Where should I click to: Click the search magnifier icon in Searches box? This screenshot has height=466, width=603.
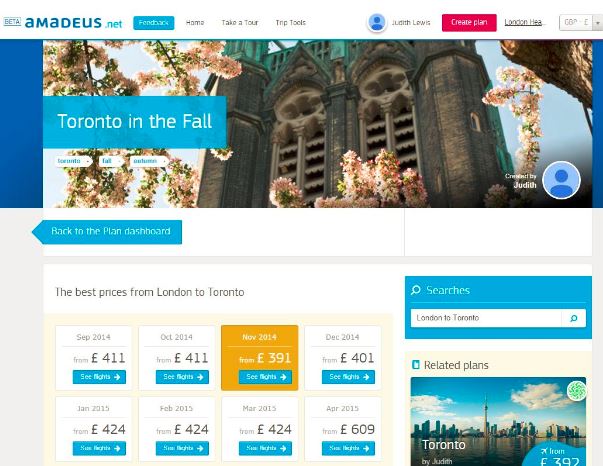coord(574,318)
